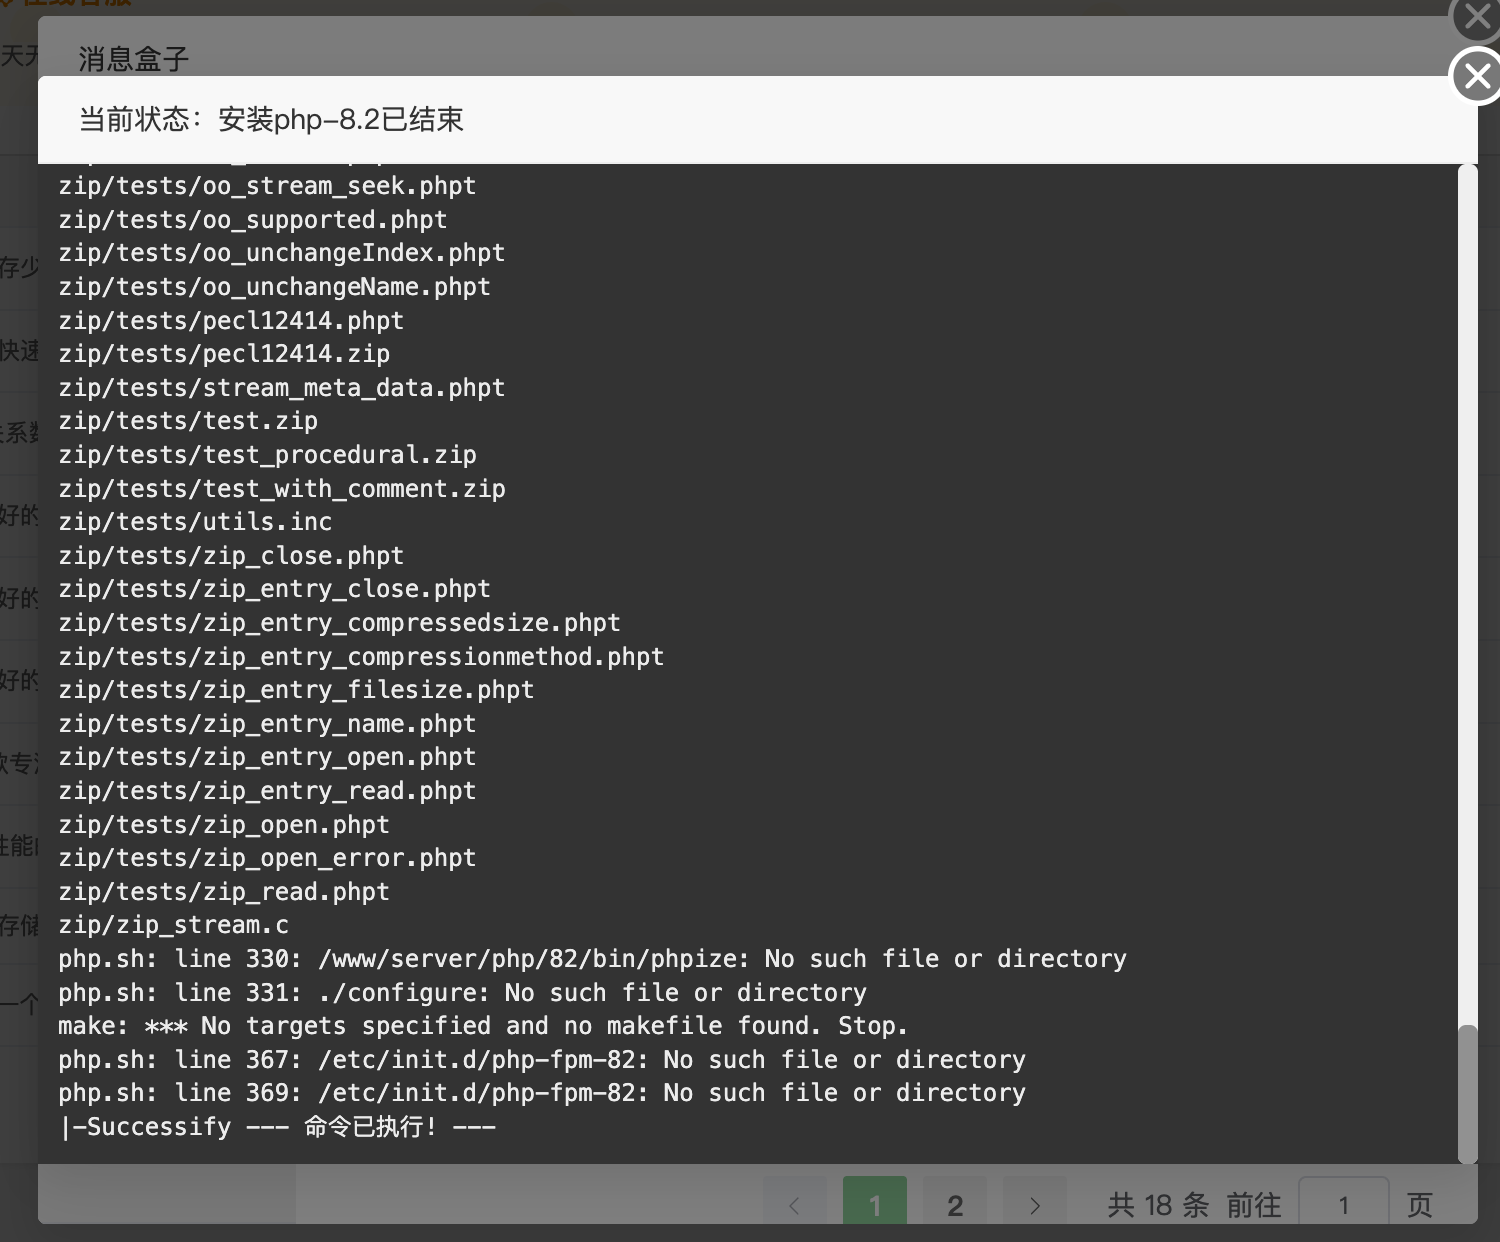Screen dimensions: 1500x1242
Task: Close the php-8.2 install log dialog
Action: click(1477, 76)
